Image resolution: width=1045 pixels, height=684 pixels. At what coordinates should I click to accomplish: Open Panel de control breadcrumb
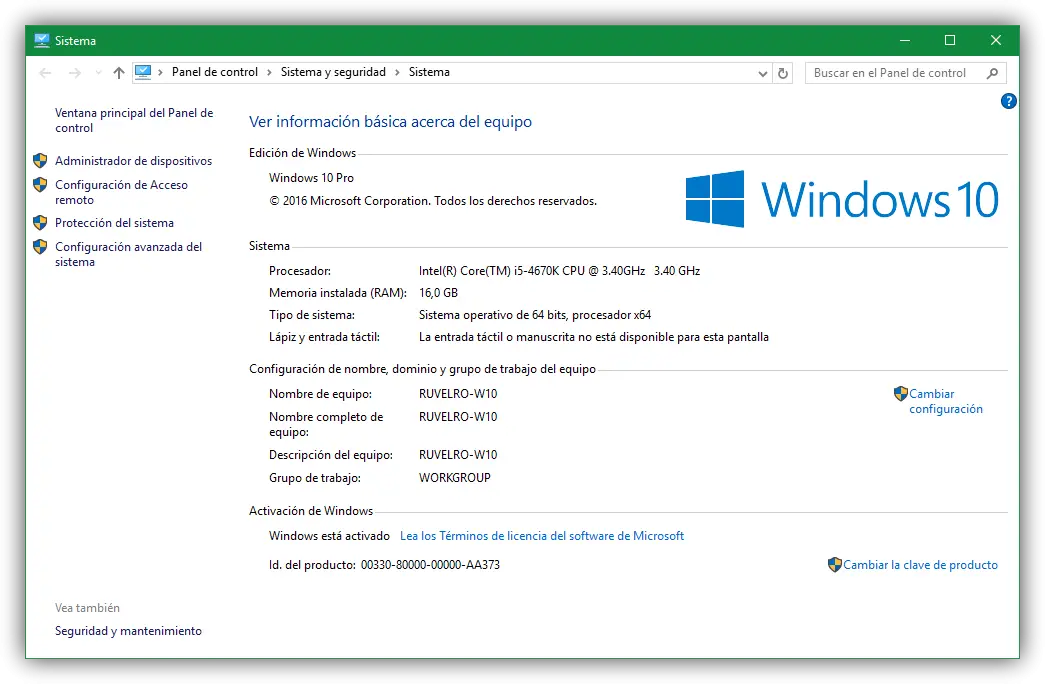[x=215, y=72]
